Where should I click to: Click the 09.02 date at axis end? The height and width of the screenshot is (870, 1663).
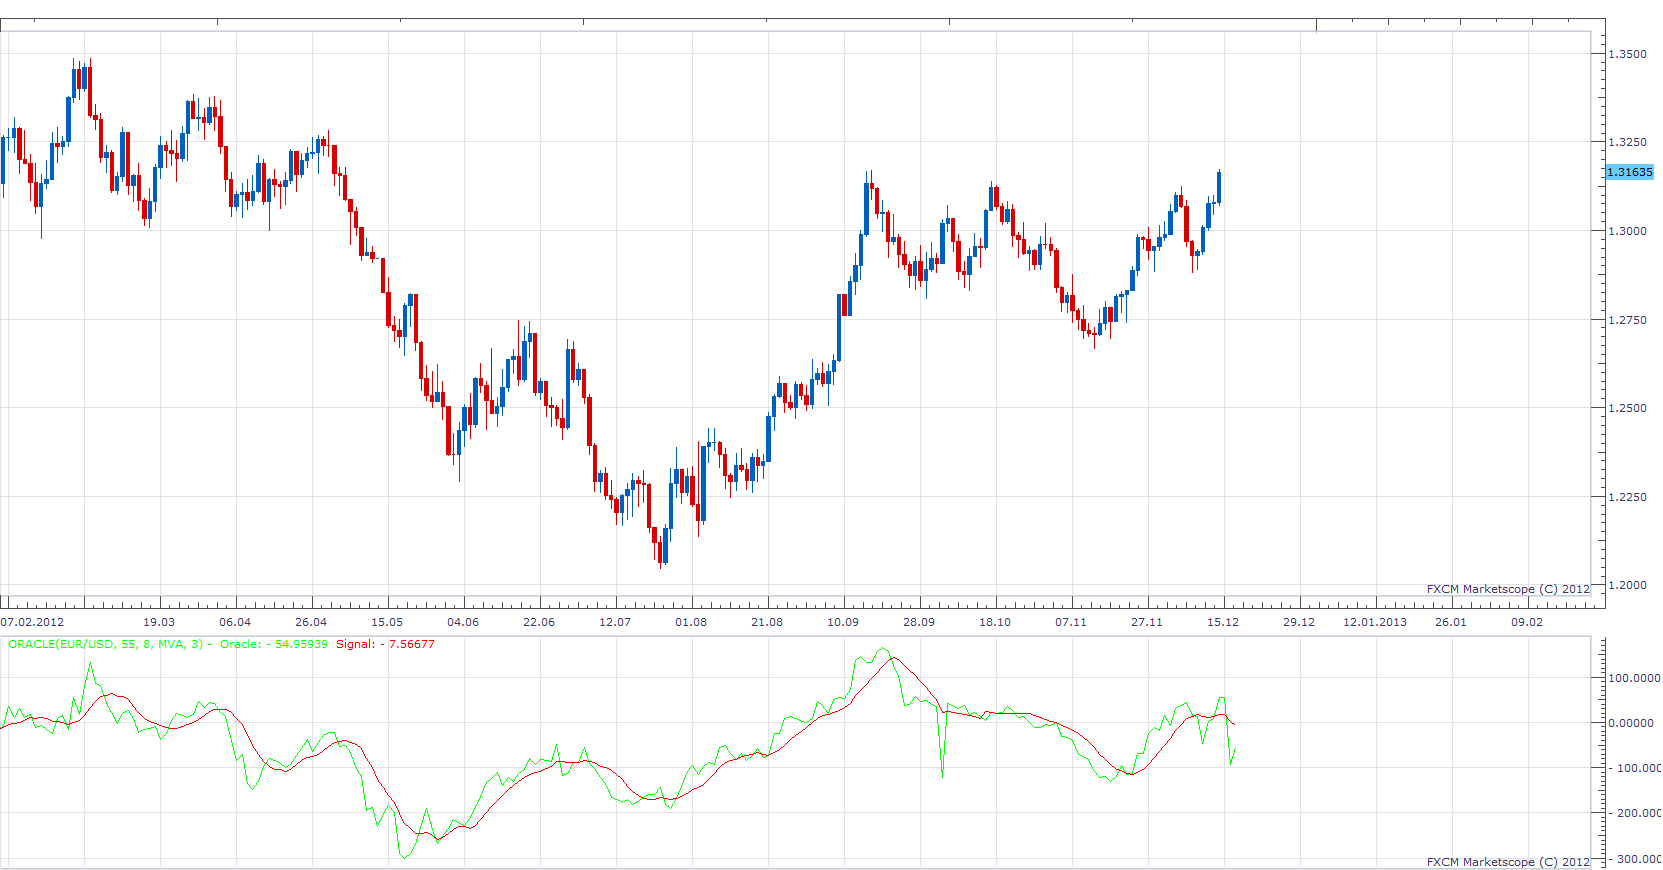[1527, 622]
